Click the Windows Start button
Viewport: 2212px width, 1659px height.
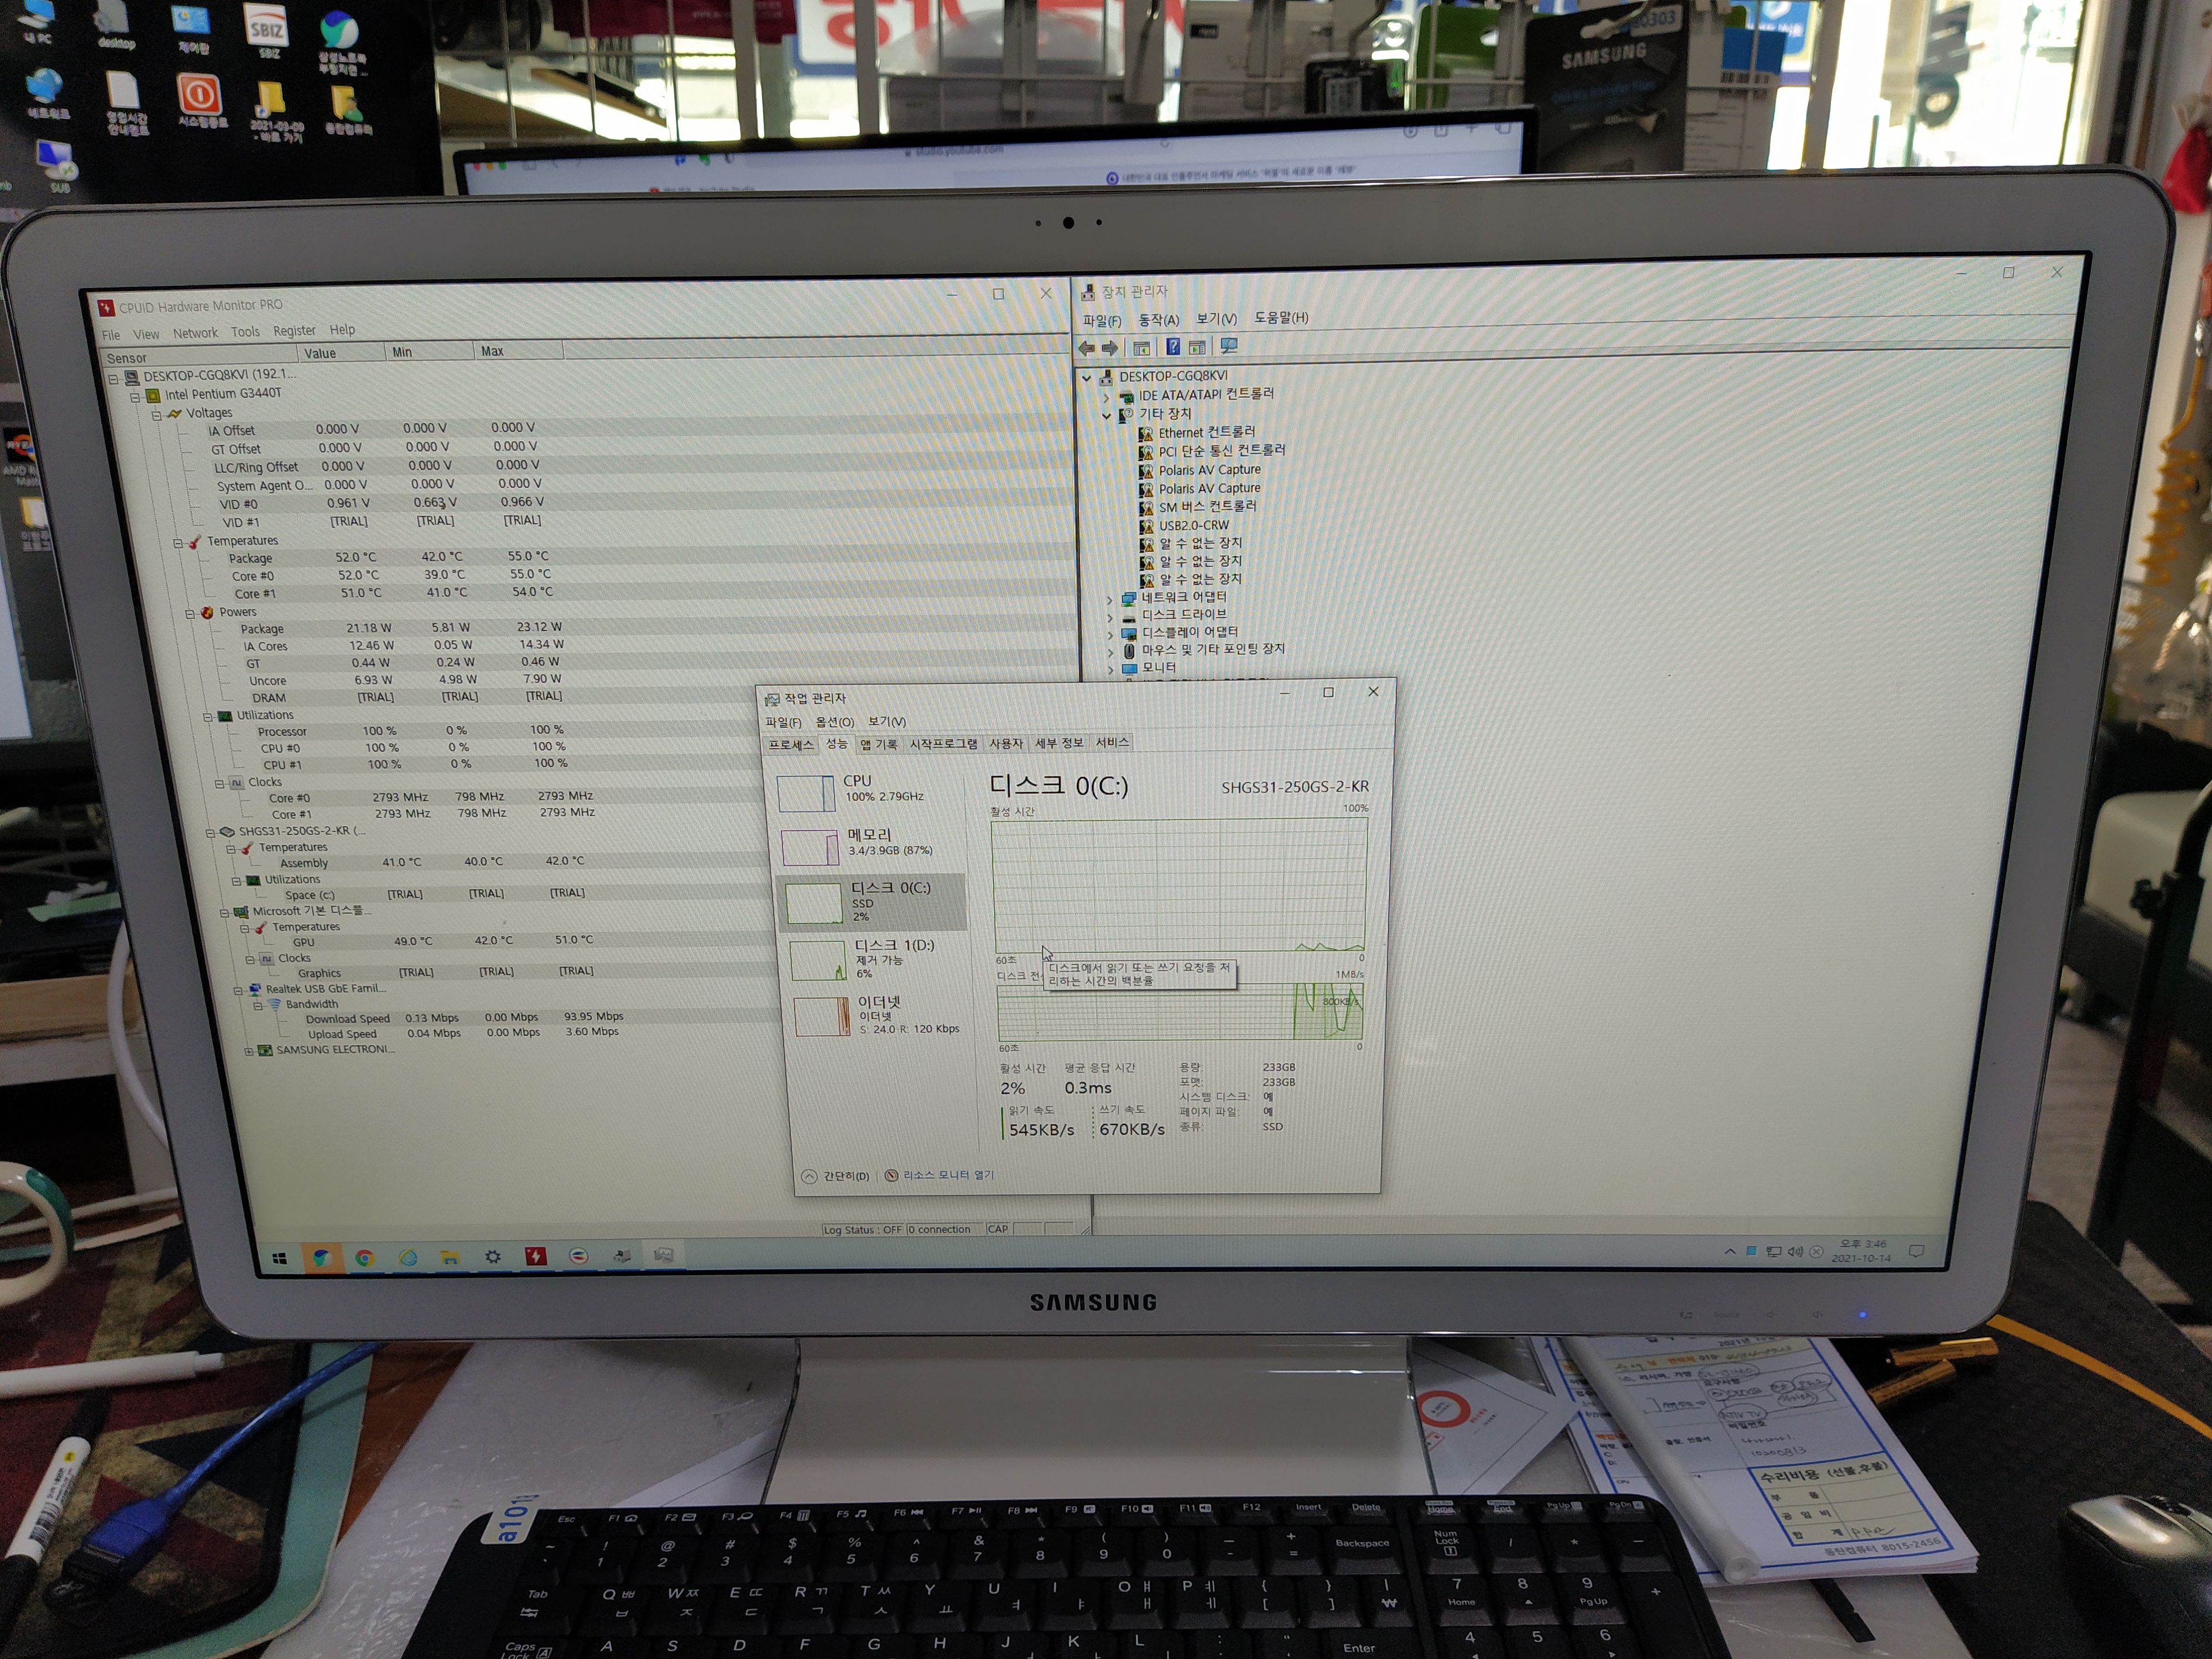(x=280, y=1259)
